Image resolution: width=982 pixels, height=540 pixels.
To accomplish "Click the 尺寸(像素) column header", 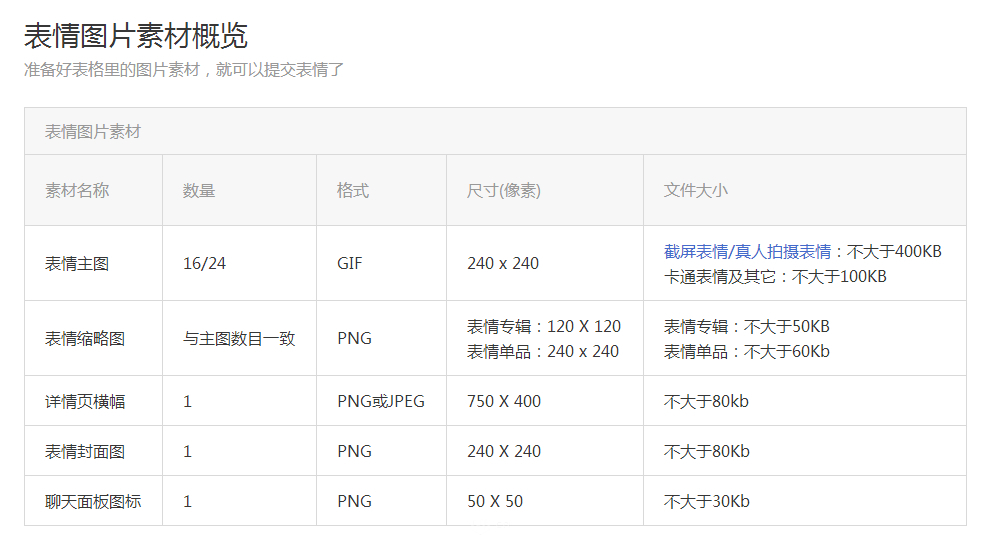I will click(545, 190).
